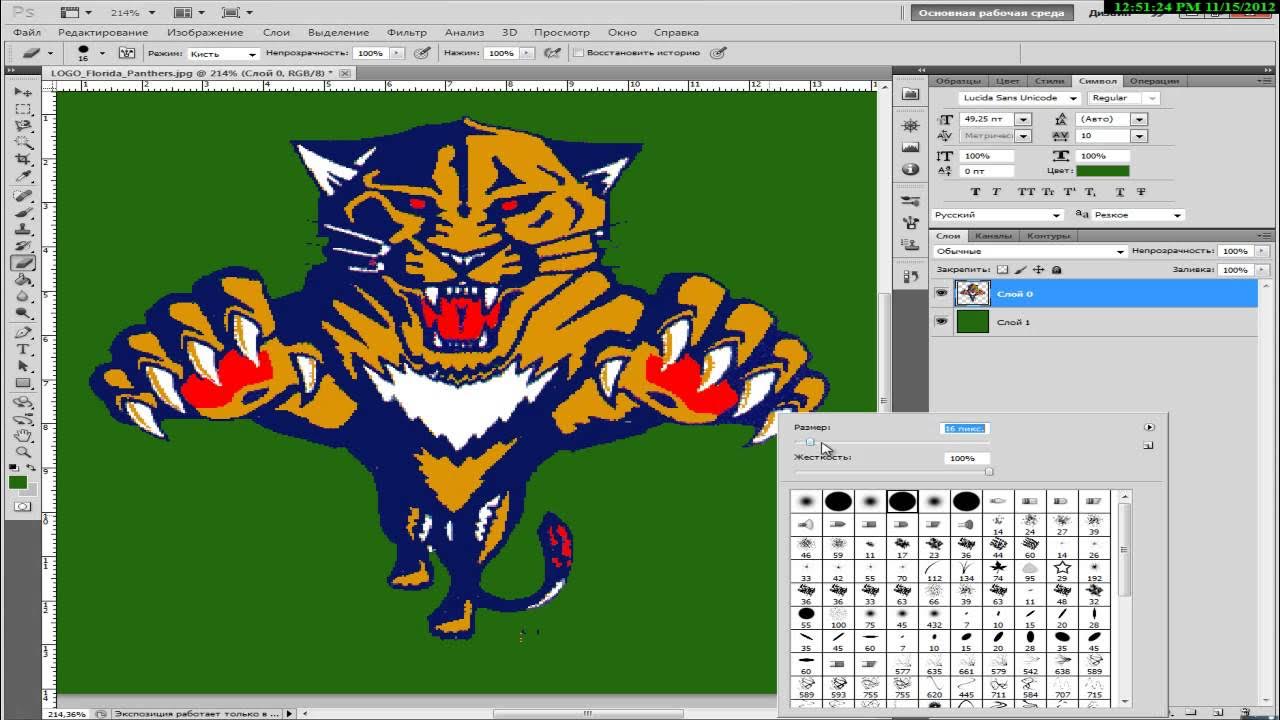Open the Histogram panel icon
This screenshot has height=720, width=1280.
pos(910,148)
